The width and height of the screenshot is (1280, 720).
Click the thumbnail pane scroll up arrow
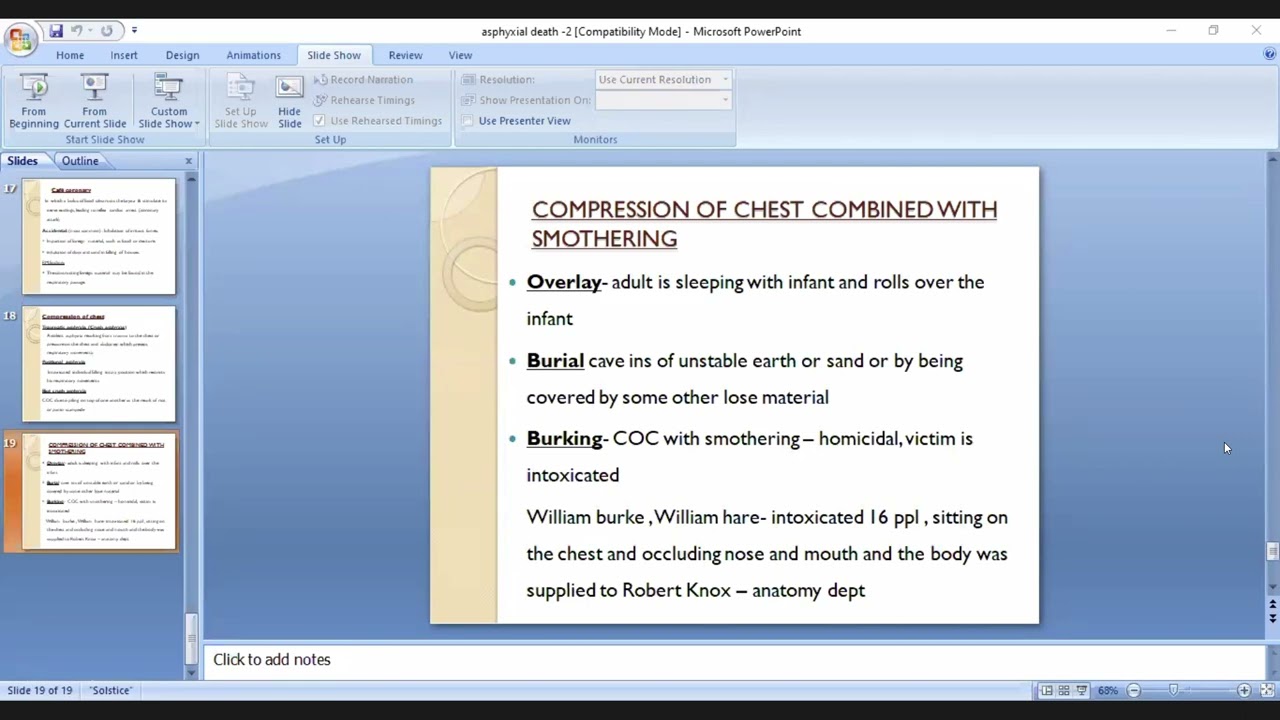click(x=192, y=178)
